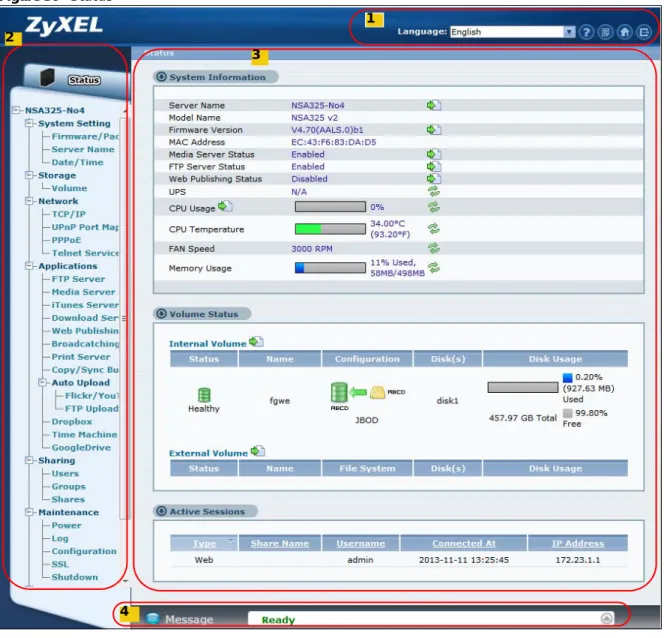664x638 pixels.
Task: Open Dropbox settings in the tree
Action: point(72,421)
